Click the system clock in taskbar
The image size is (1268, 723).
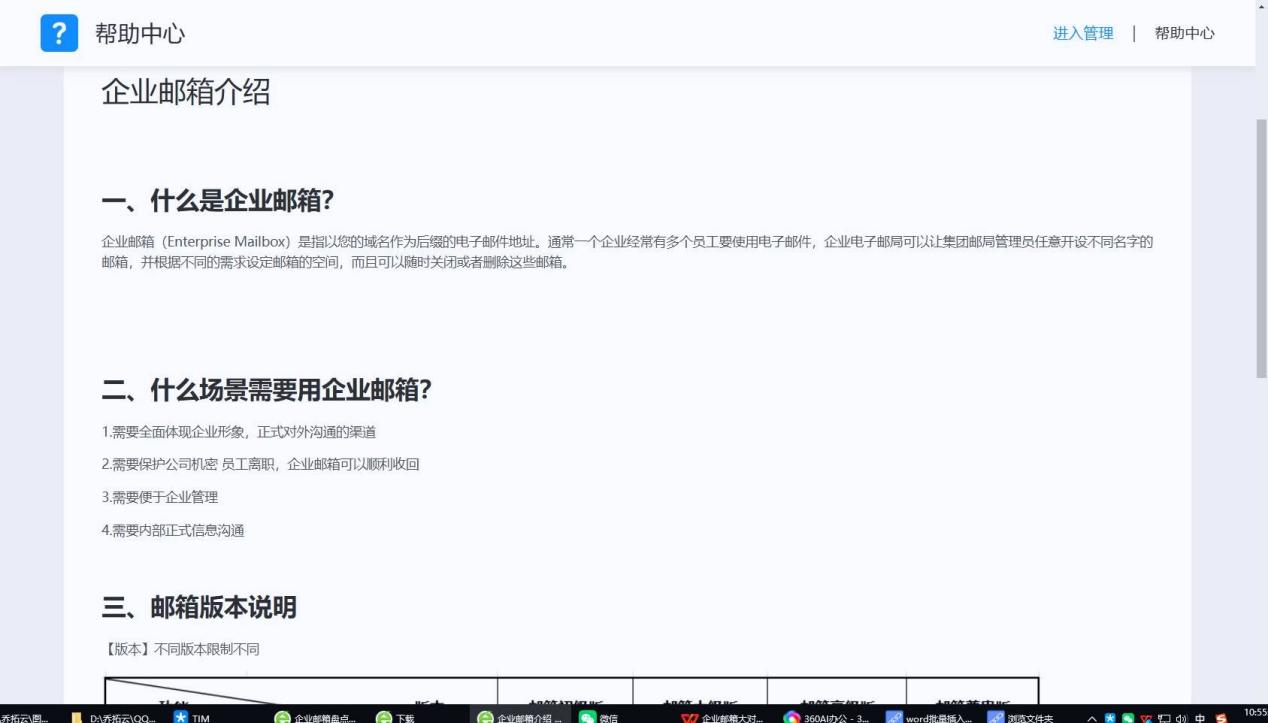[x=1255, y=714]
